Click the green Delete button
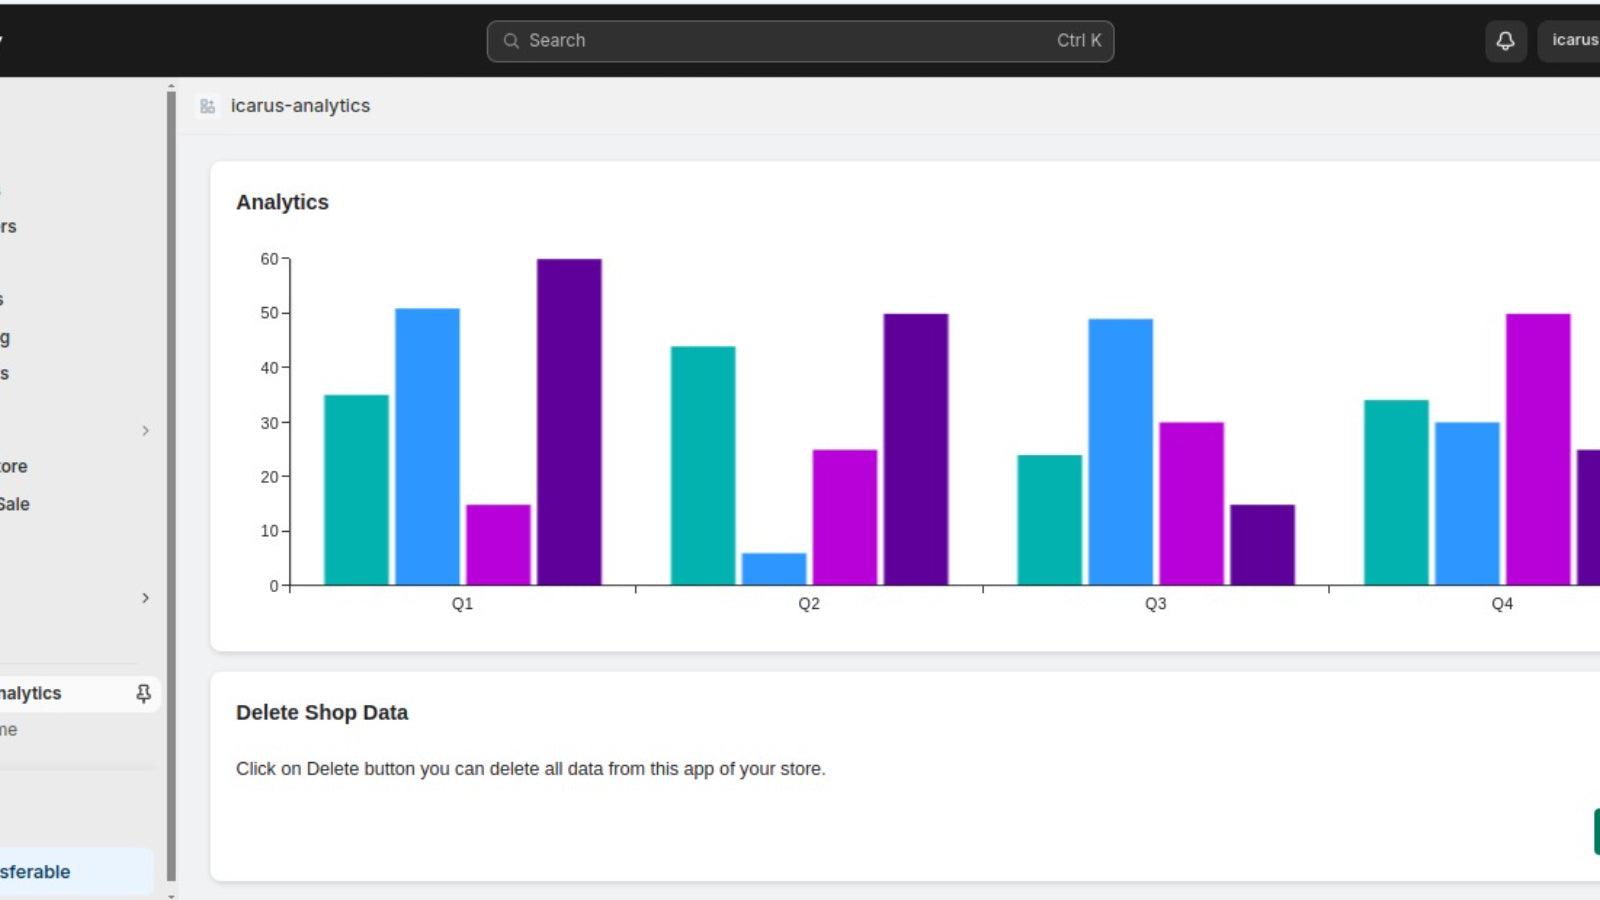 pos(1597,829)
